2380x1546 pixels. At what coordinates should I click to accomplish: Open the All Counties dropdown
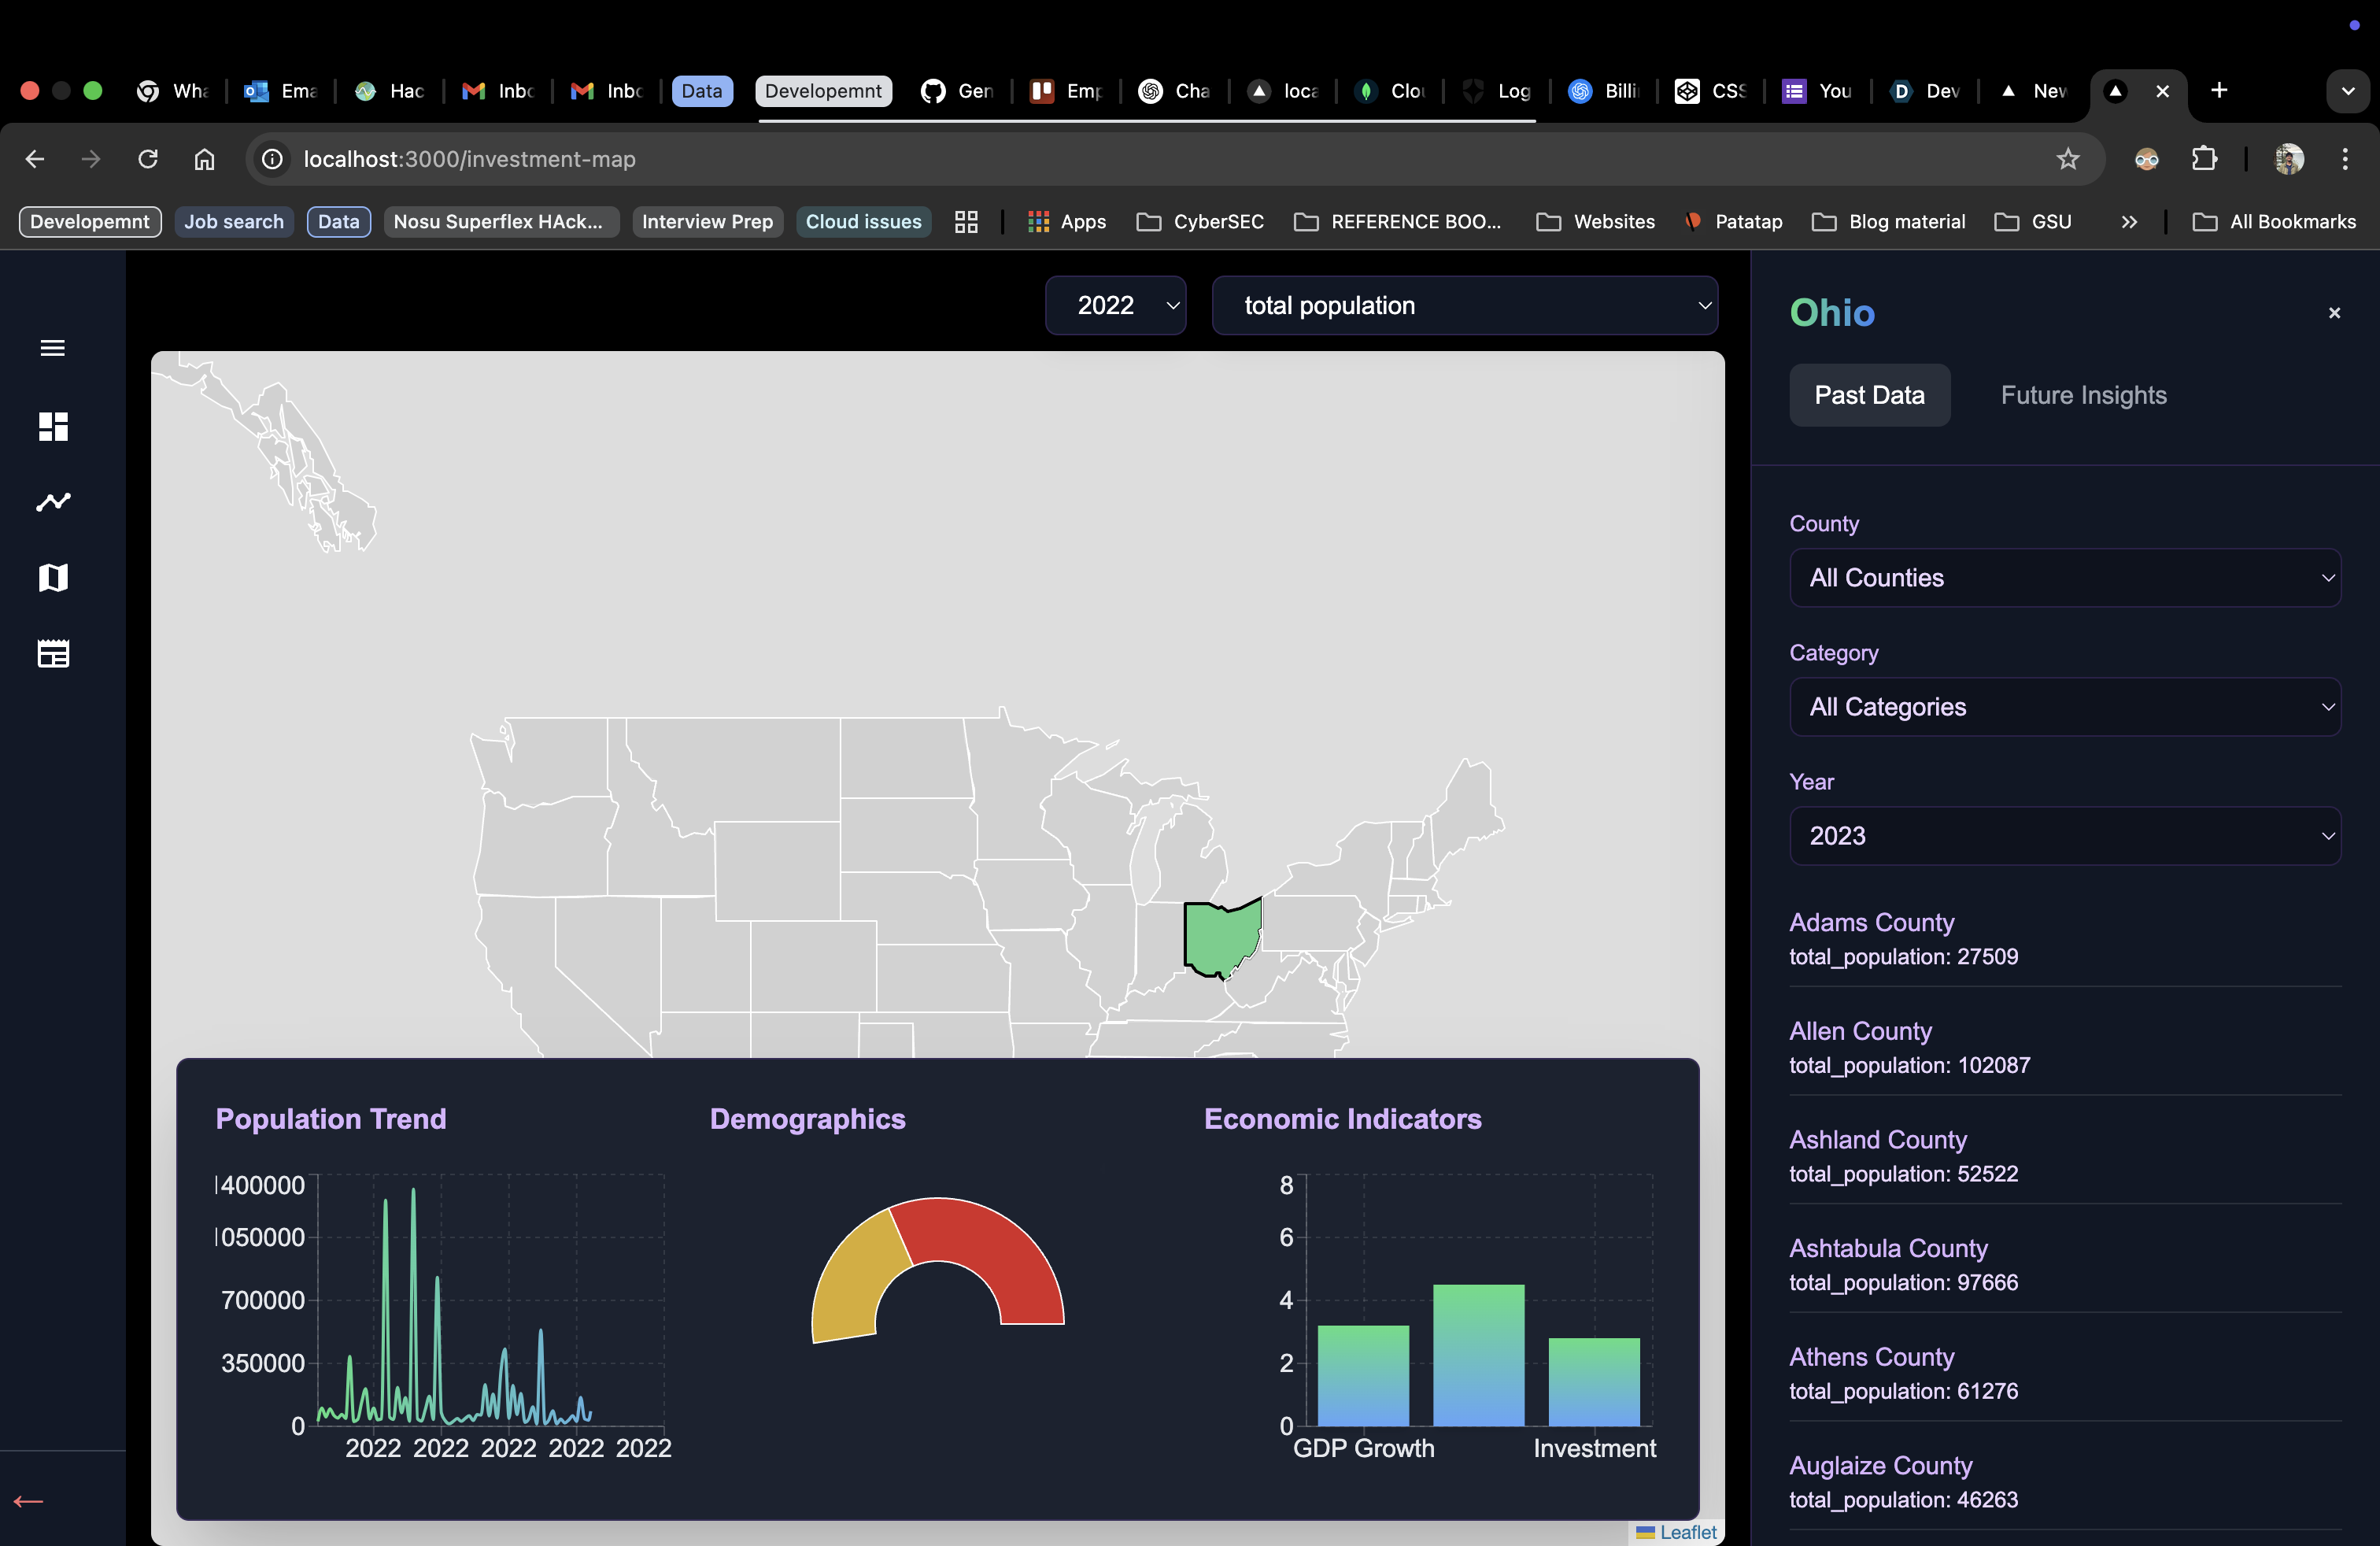[x=2064, y=578]
